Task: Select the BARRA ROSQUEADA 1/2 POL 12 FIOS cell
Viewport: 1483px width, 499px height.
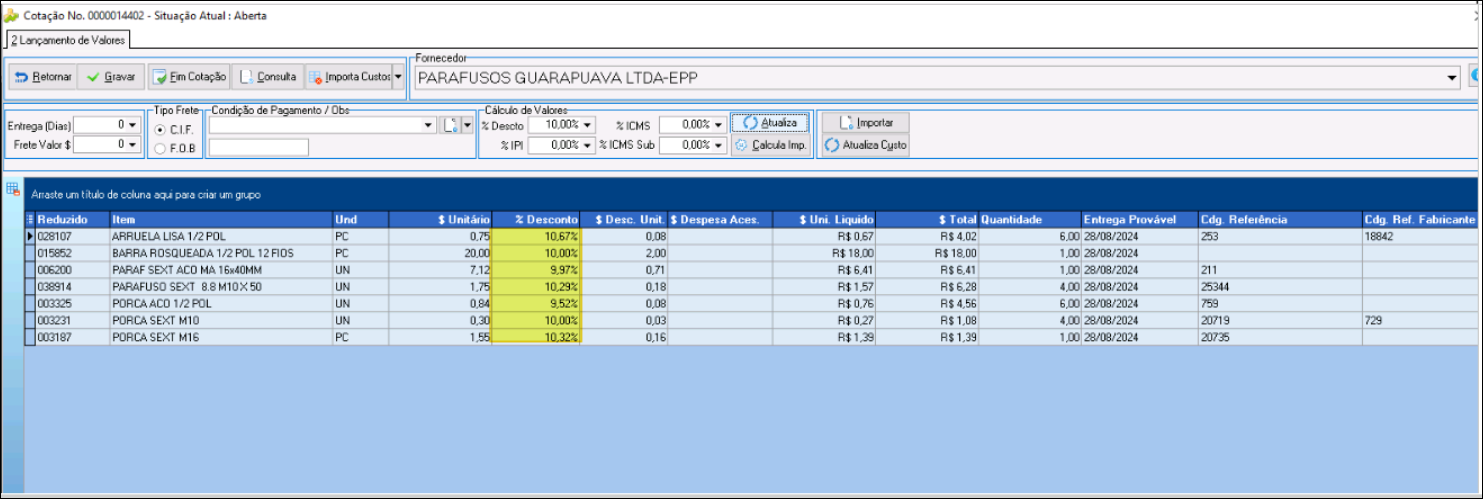Action: [221, 253]
